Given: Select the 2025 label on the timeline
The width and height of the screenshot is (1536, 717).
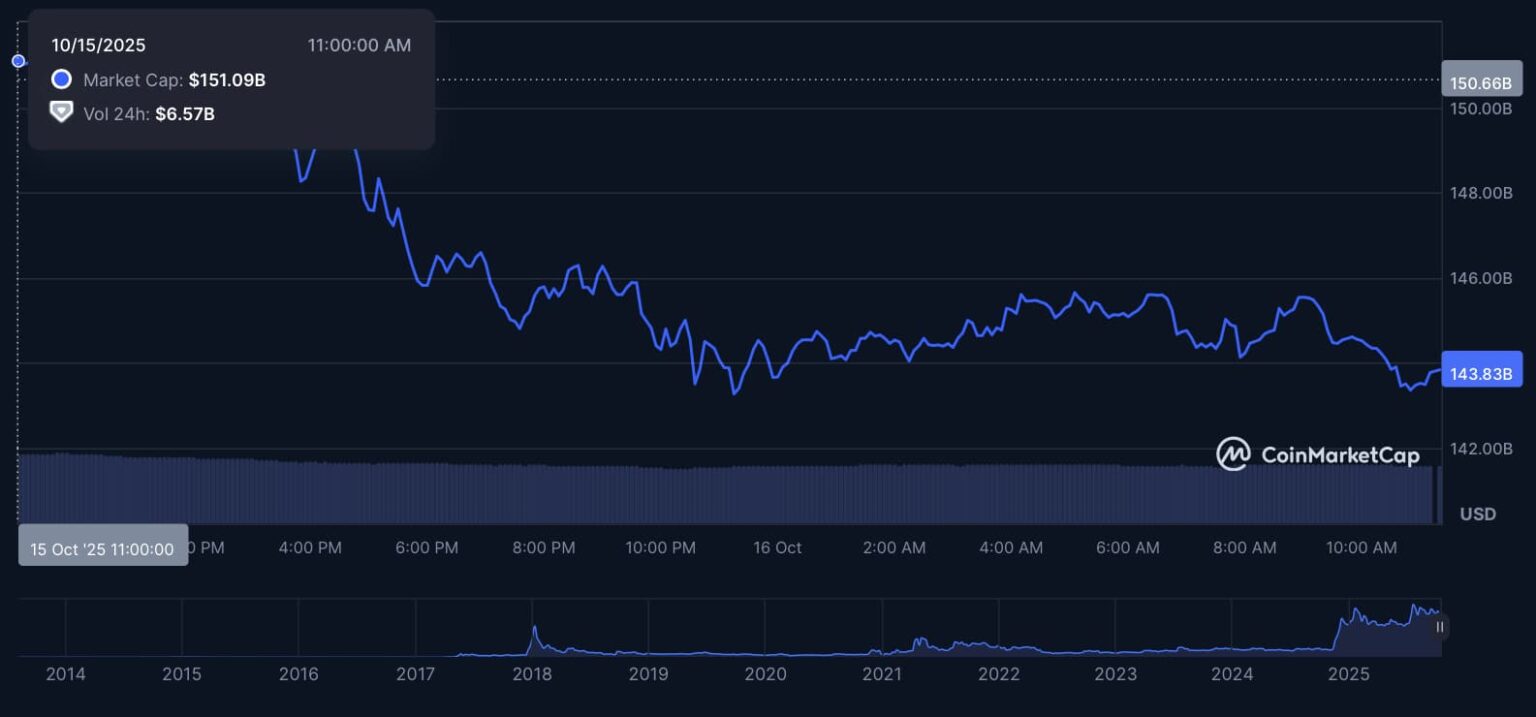Looking at the screenshot, I should [x=1350, y=675].
